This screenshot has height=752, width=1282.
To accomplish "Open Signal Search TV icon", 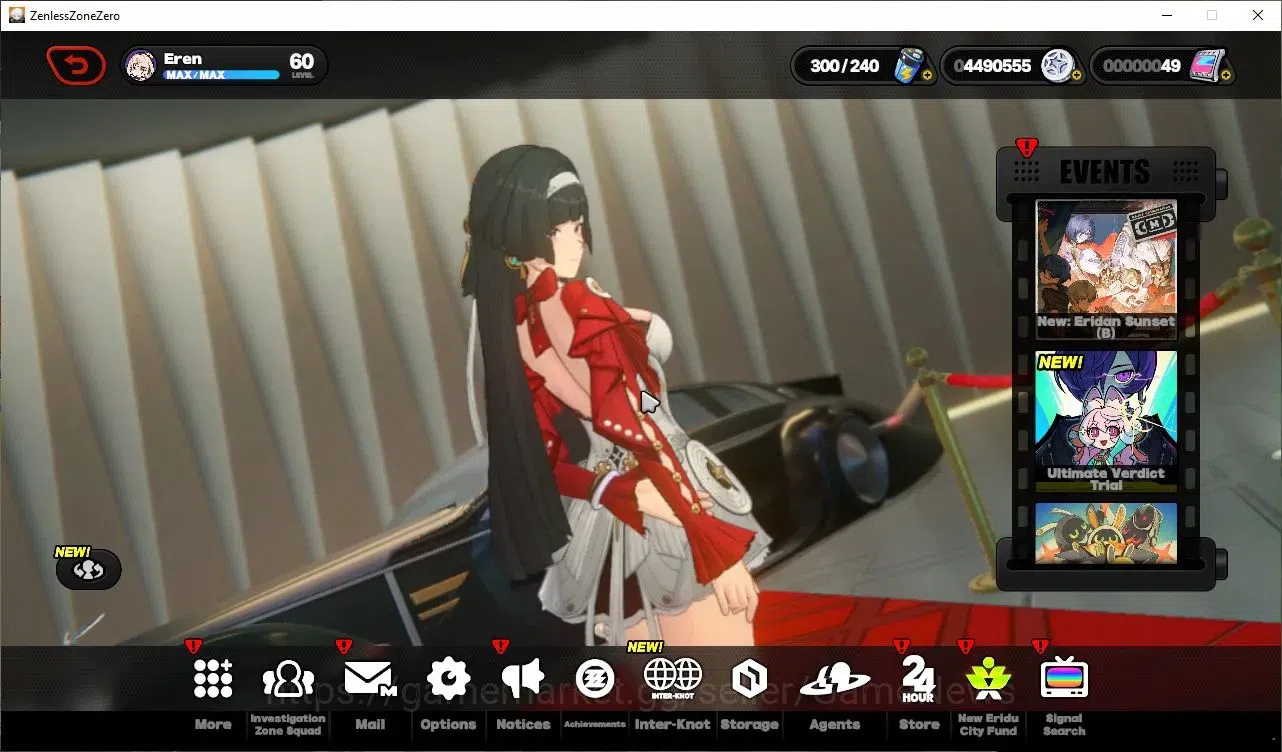I will click(1064, 679).
